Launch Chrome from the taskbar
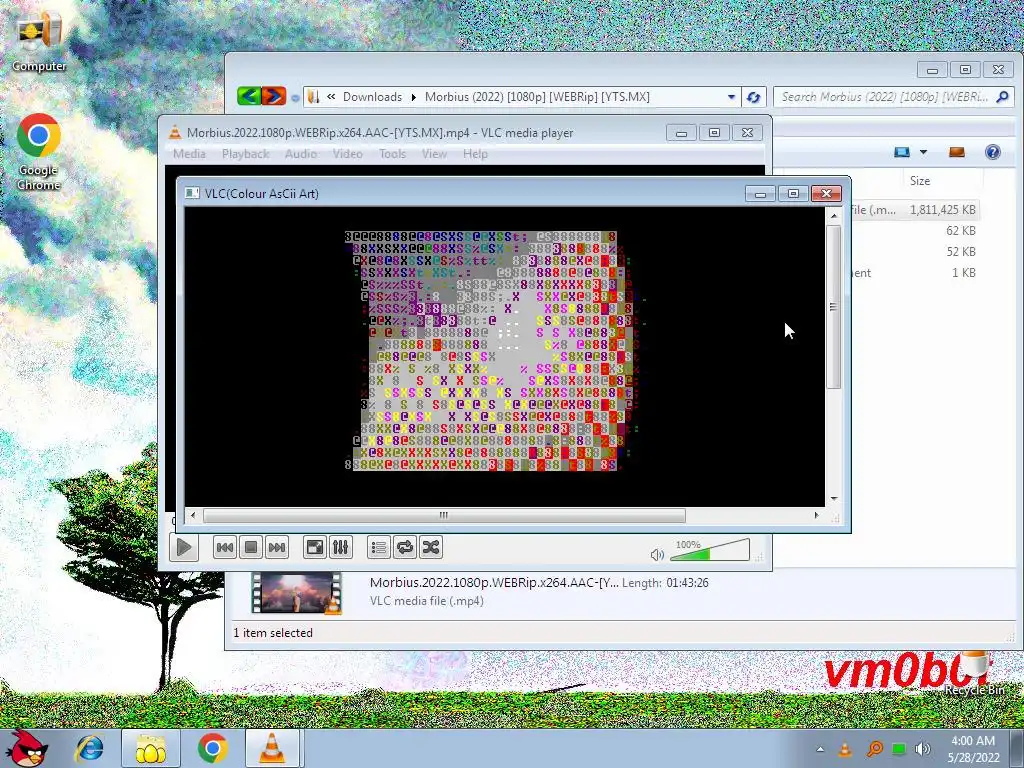 [x=213, y=748]
